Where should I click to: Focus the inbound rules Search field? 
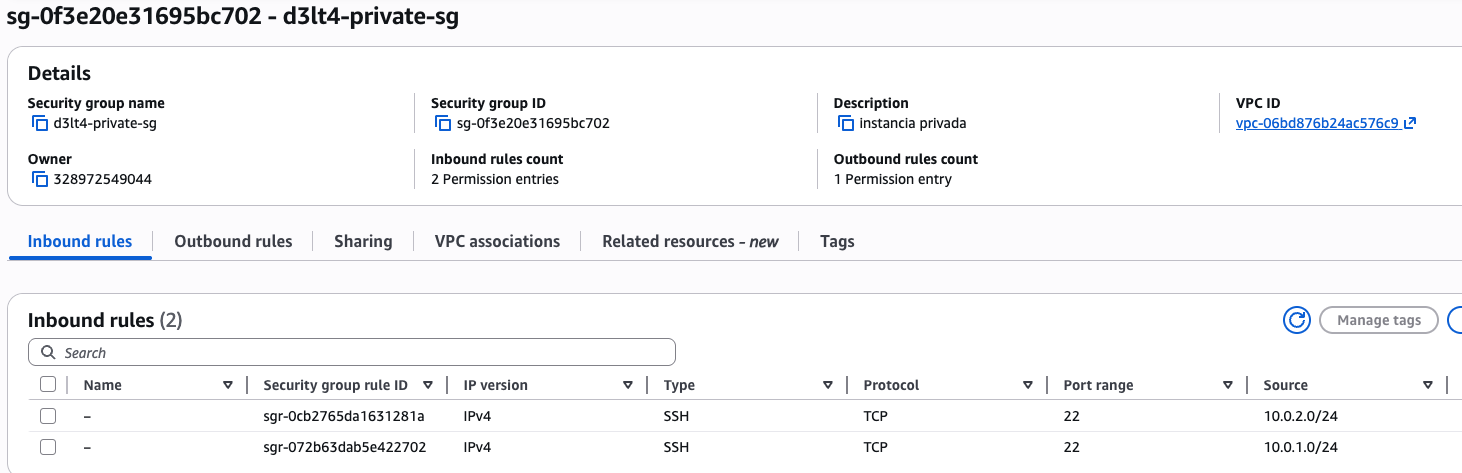click(x=360, y=353)
